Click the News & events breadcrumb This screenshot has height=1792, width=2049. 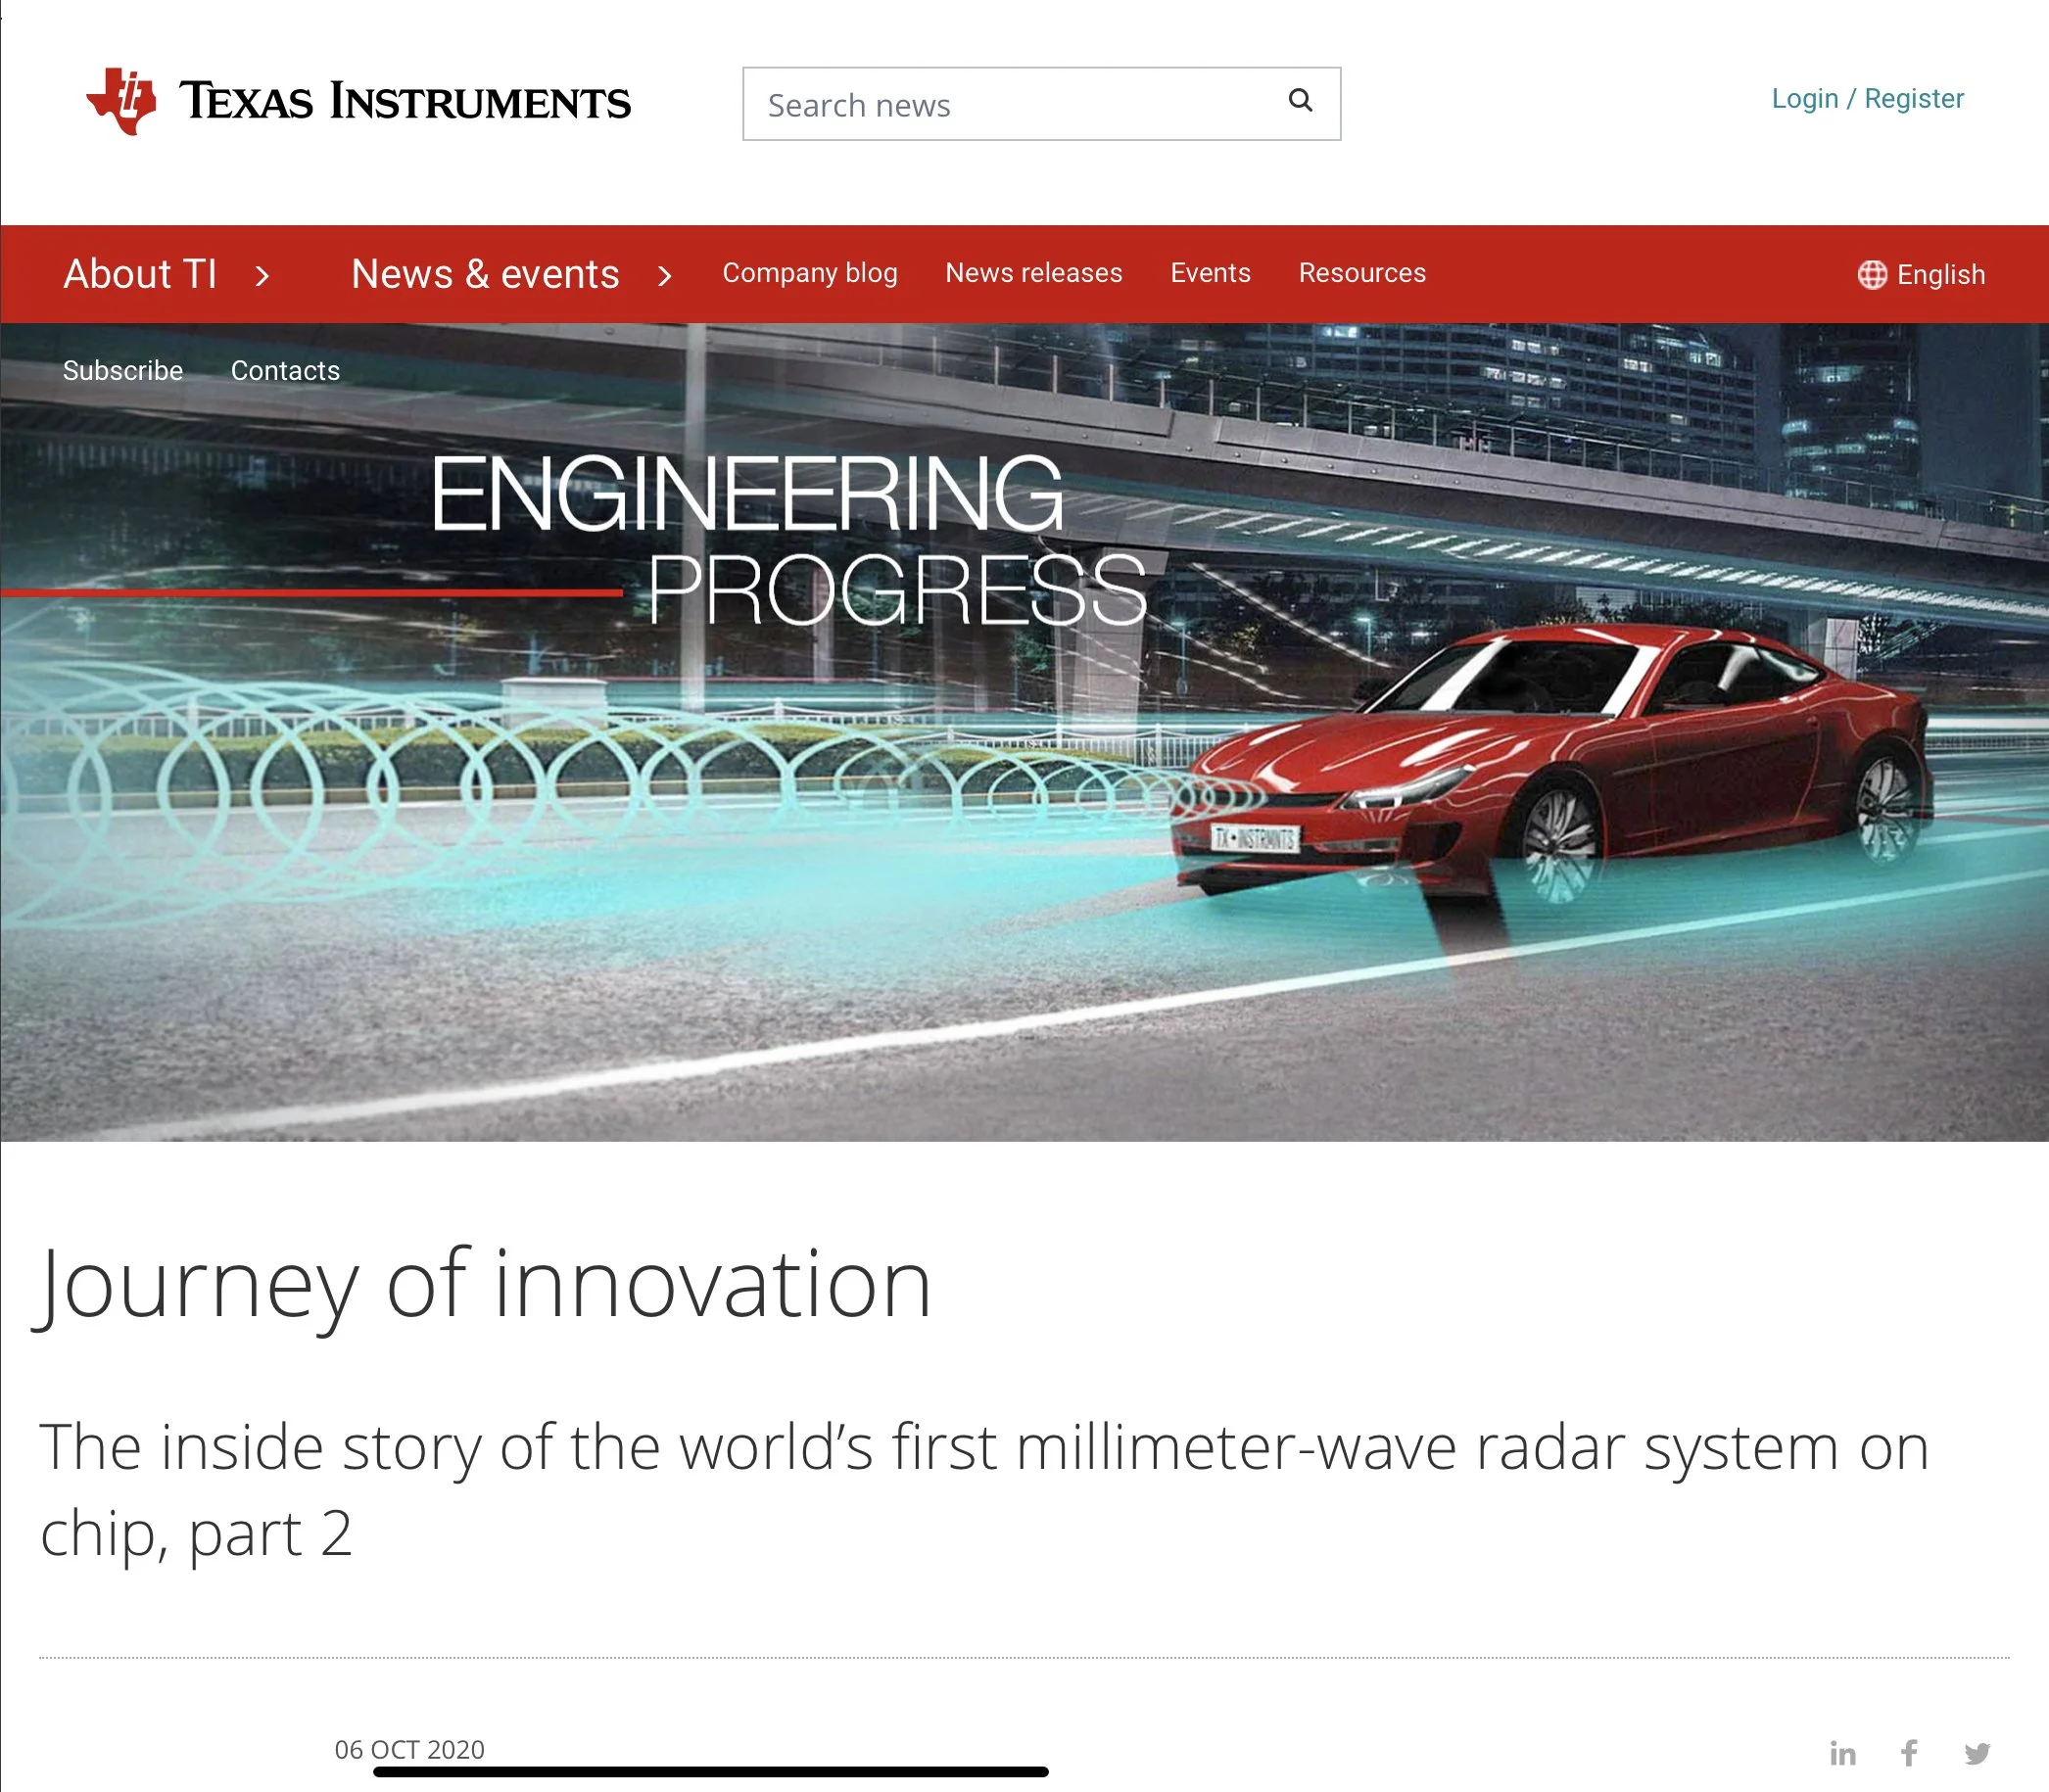[485, 274]
